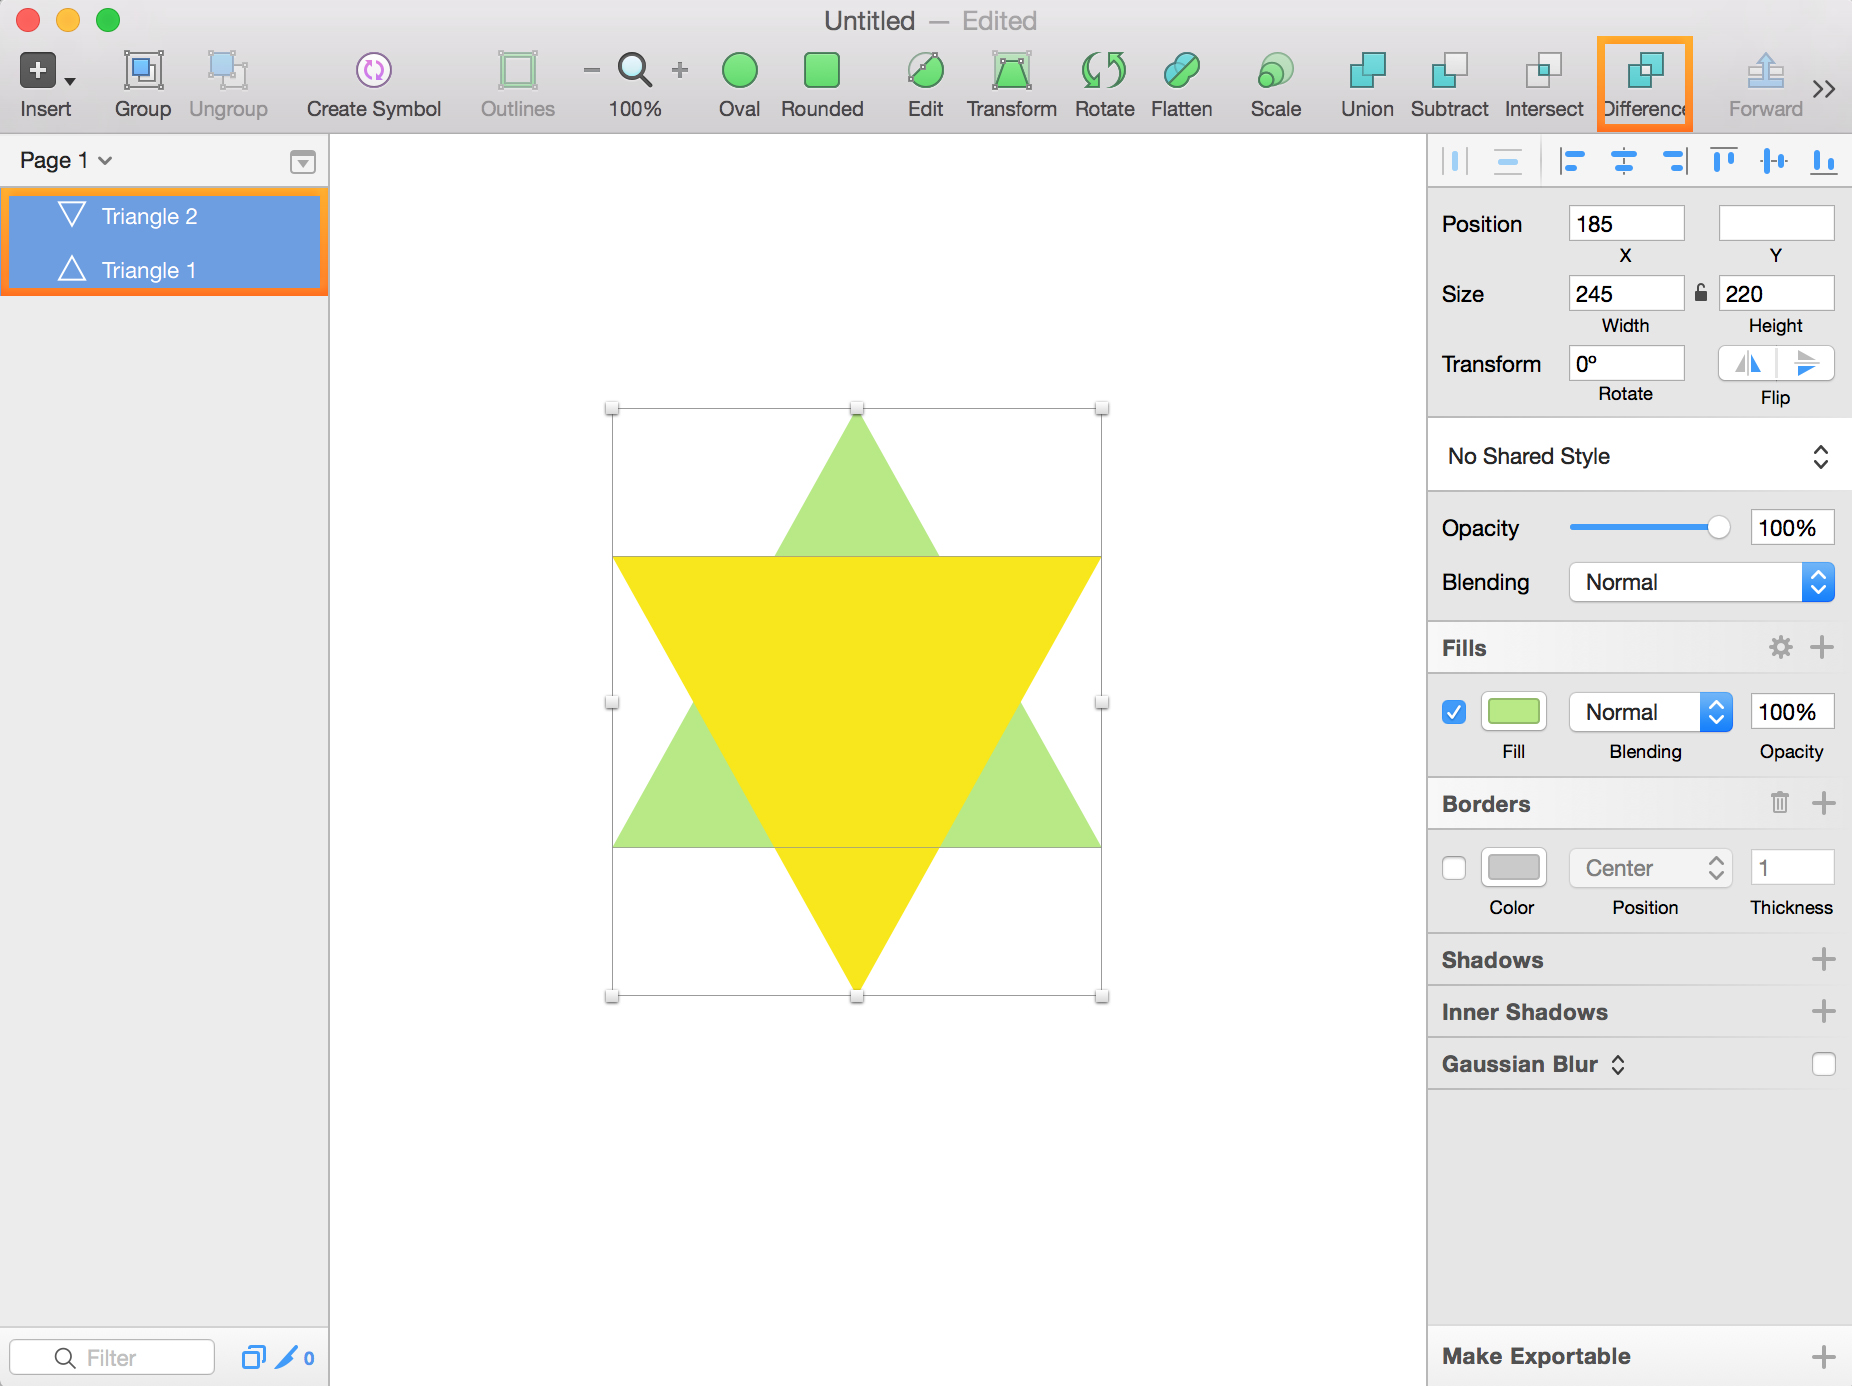
Task: Toggle the slices filter button
Action: click(286, 1357)
